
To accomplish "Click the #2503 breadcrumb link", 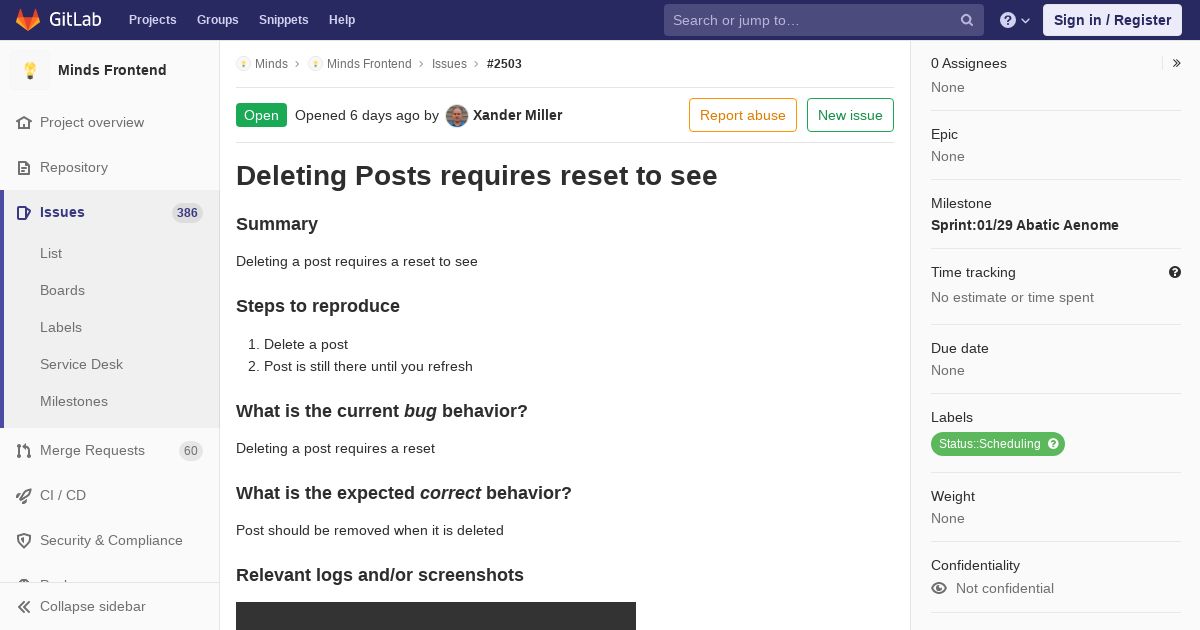I will coord(504,64).
